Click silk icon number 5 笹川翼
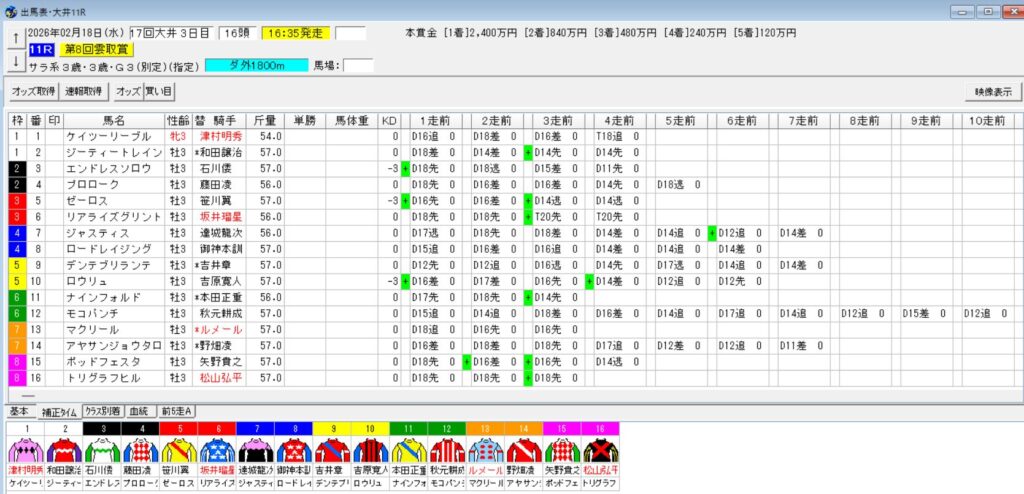Screen dimensions: 1024x494 (179, 450)
